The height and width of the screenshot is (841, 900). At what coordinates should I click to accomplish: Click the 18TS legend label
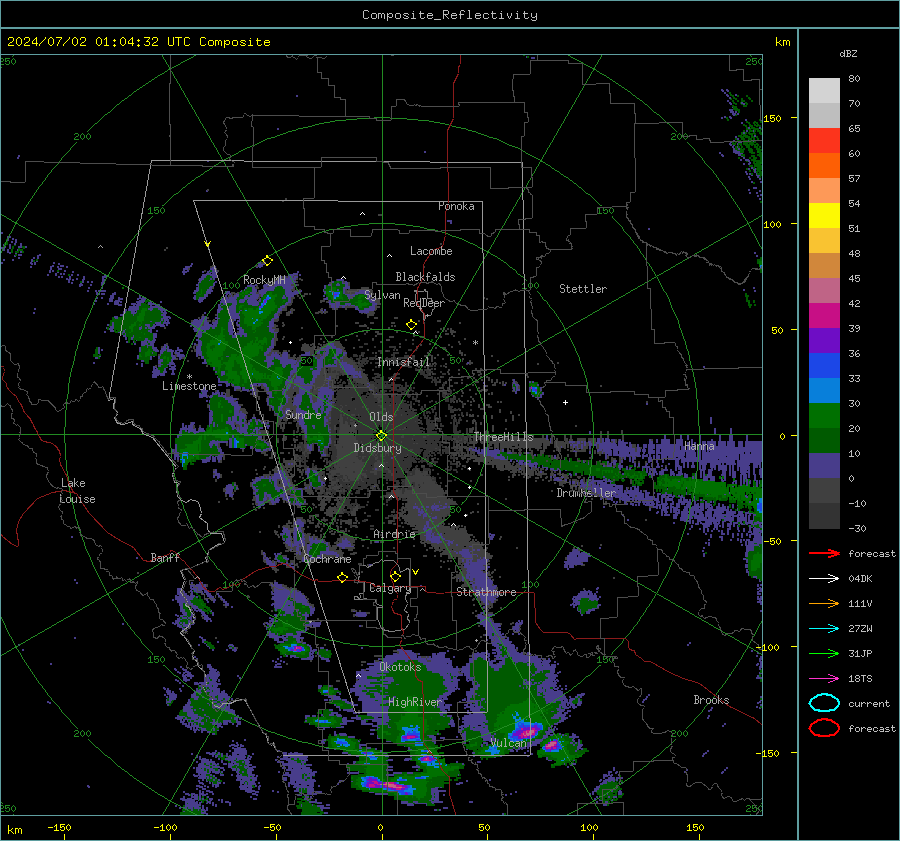(860, 679)
